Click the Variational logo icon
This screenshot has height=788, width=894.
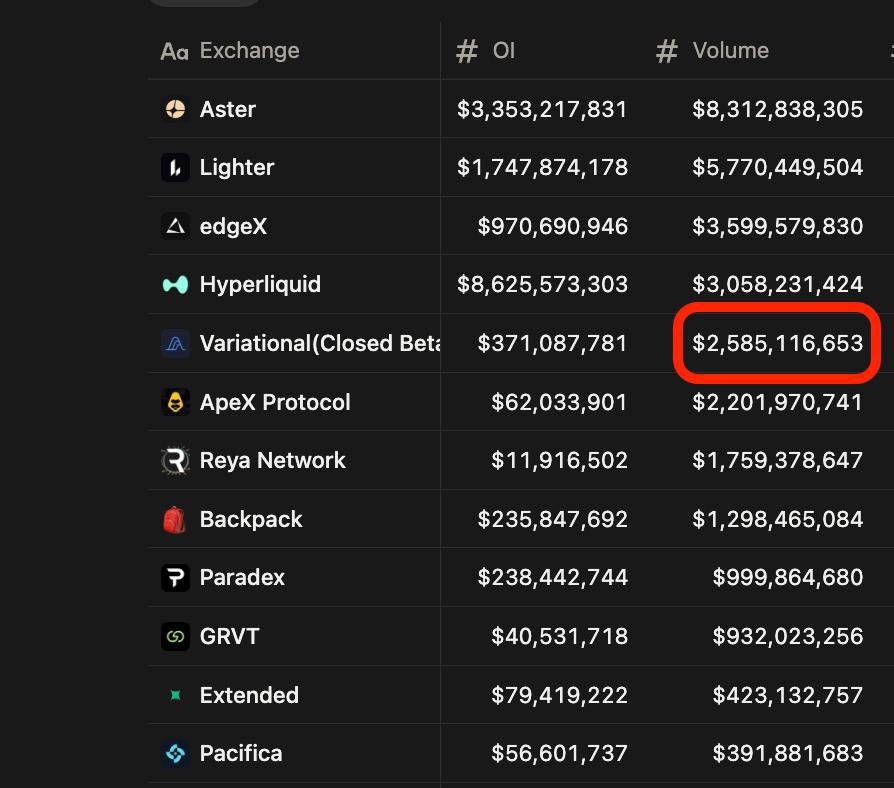coord(175,343)
